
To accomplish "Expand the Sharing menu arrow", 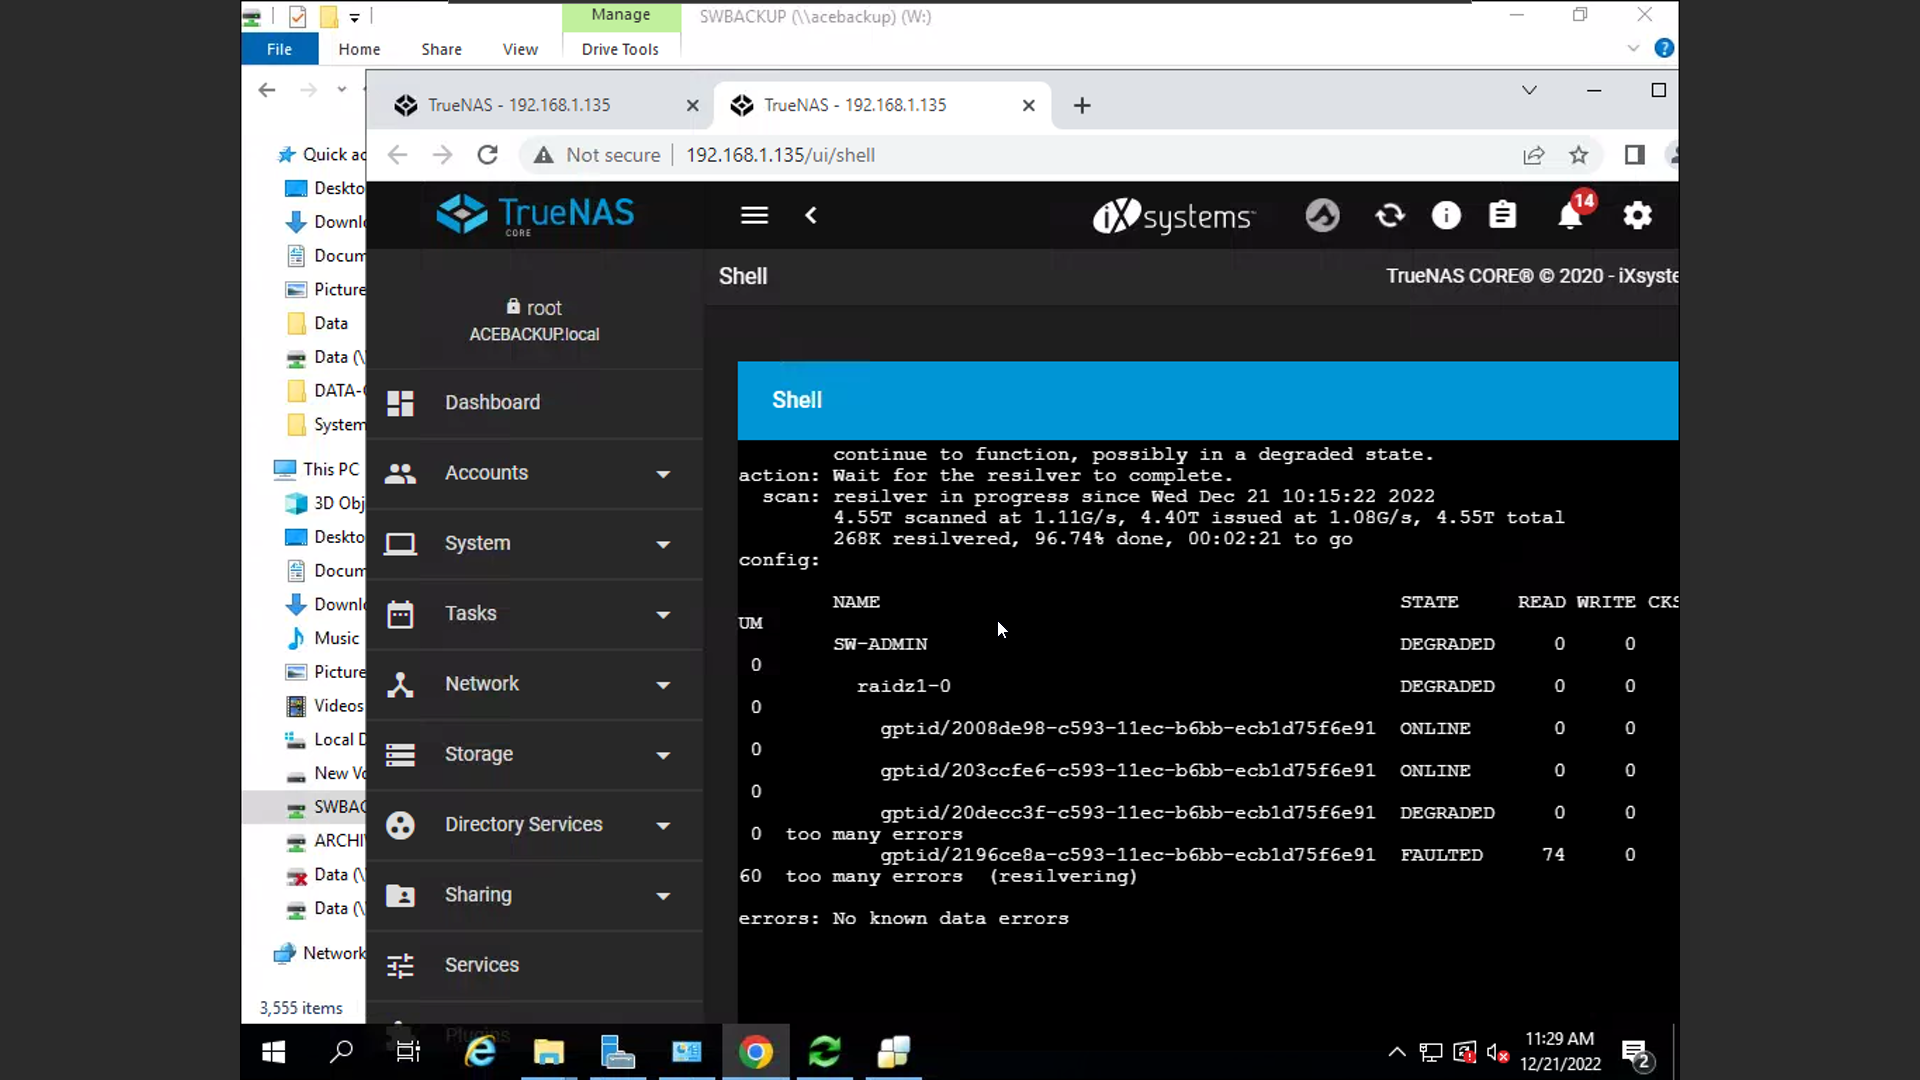I will (x=663, y=896).
